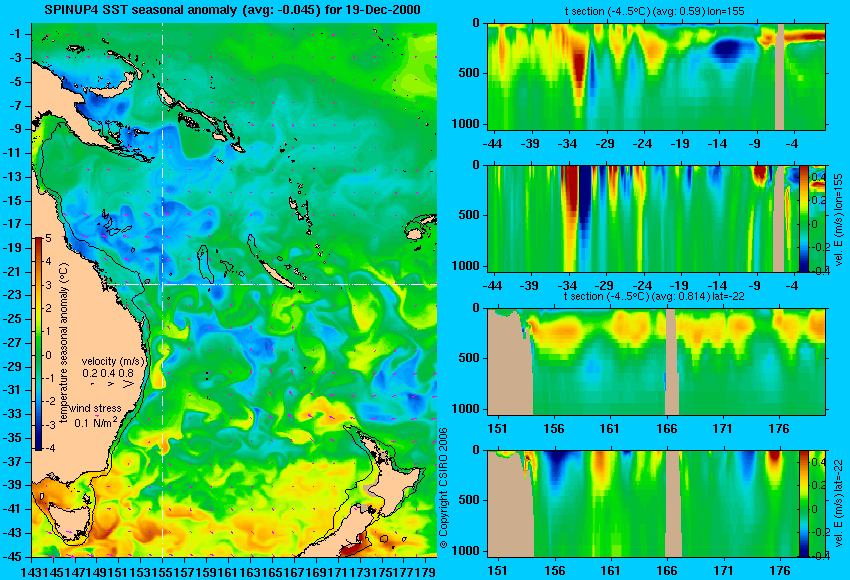Click the '166' longitude tick under the lat=-22 temperature section
The width and height of the screenshot is (850, 580).
667,429
